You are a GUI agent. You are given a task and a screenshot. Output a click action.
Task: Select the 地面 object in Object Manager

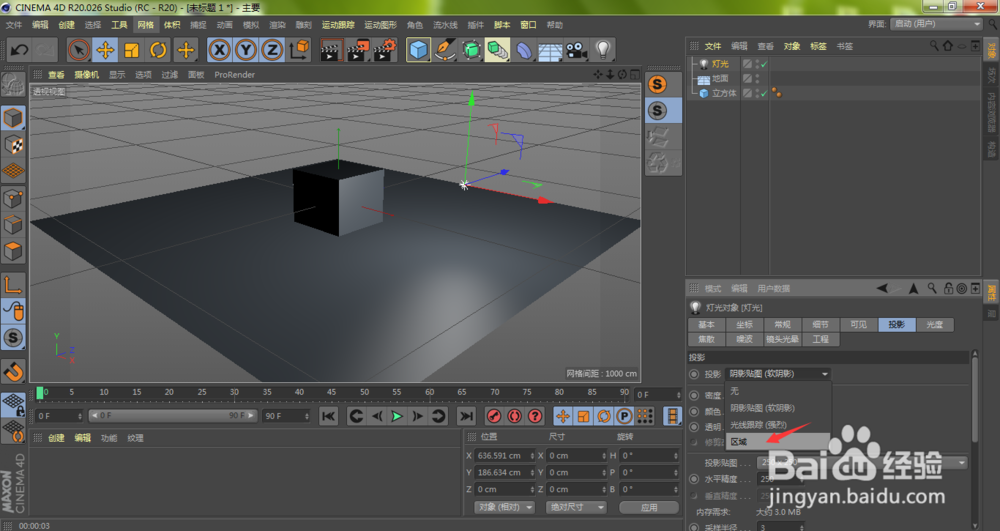[720, 78]
